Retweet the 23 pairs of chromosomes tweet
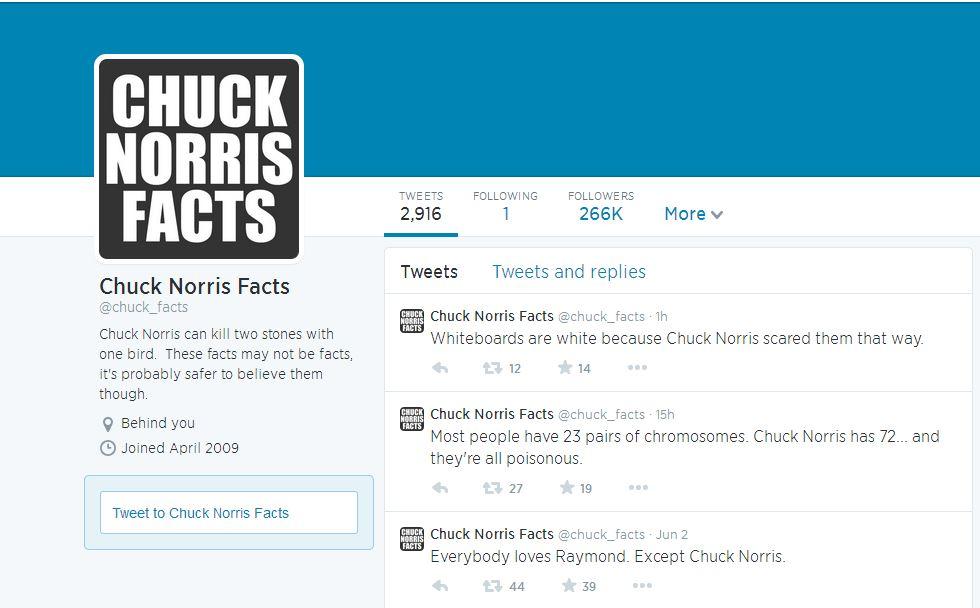Screen dimensions: 980x608 (492, 488)
